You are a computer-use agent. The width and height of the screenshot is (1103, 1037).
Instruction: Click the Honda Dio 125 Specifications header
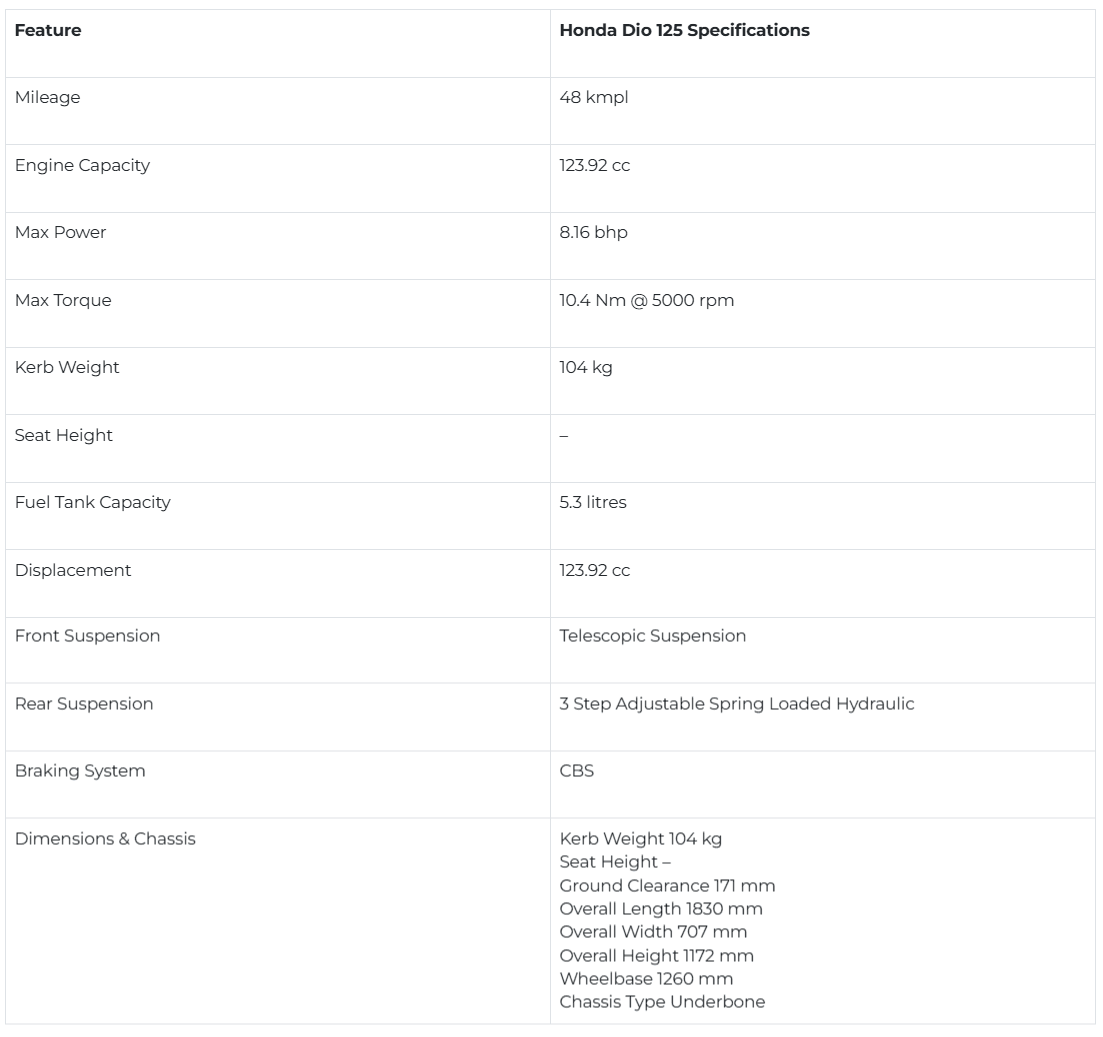coord(684,30)
